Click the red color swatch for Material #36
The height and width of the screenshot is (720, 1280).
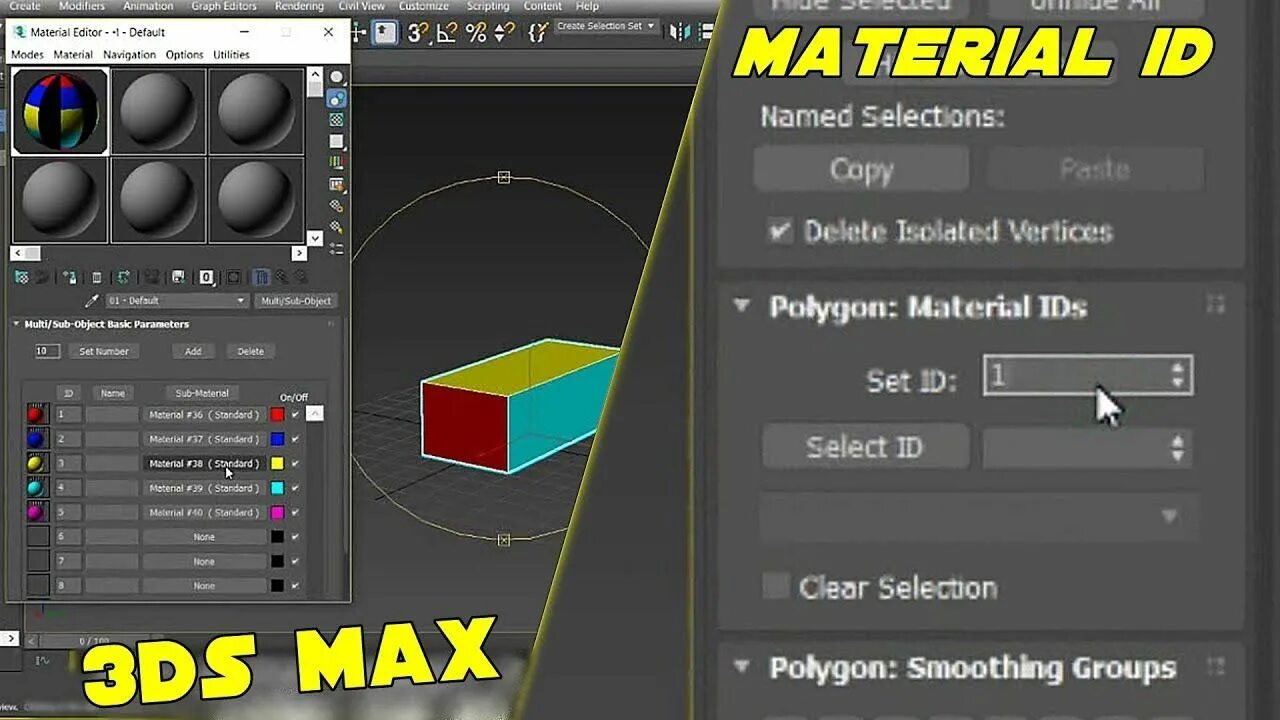click(278, 414)
